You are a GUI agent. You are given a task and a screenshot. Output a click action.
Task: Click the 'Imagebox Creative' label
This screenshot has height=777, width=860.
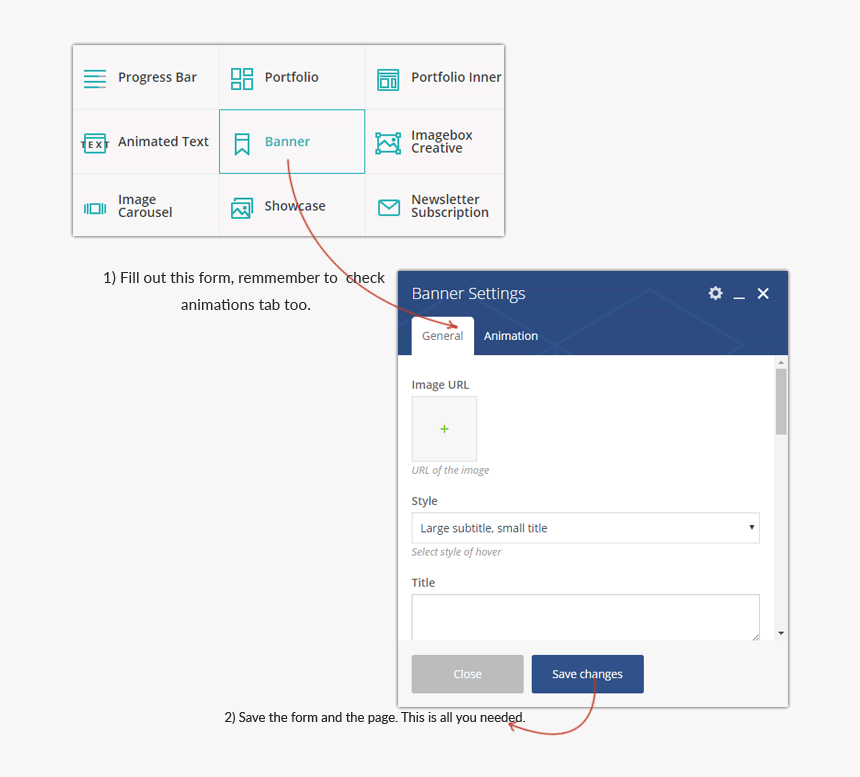pyautogui.click(x=442, y=141)
